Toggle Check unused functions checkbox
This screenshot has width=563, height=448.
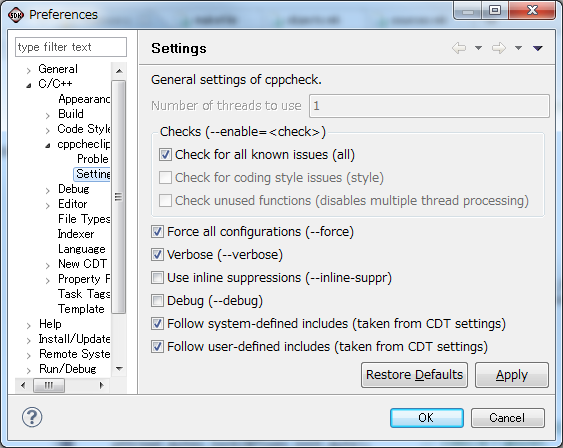165,201
